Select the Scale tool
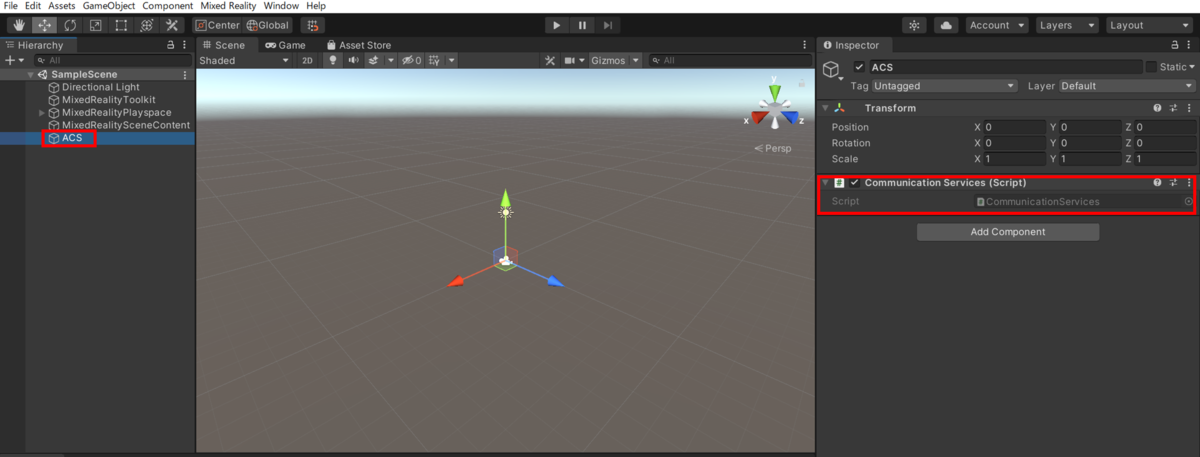The height and width of the screenshot is (457, 1200). click(96, 25)
